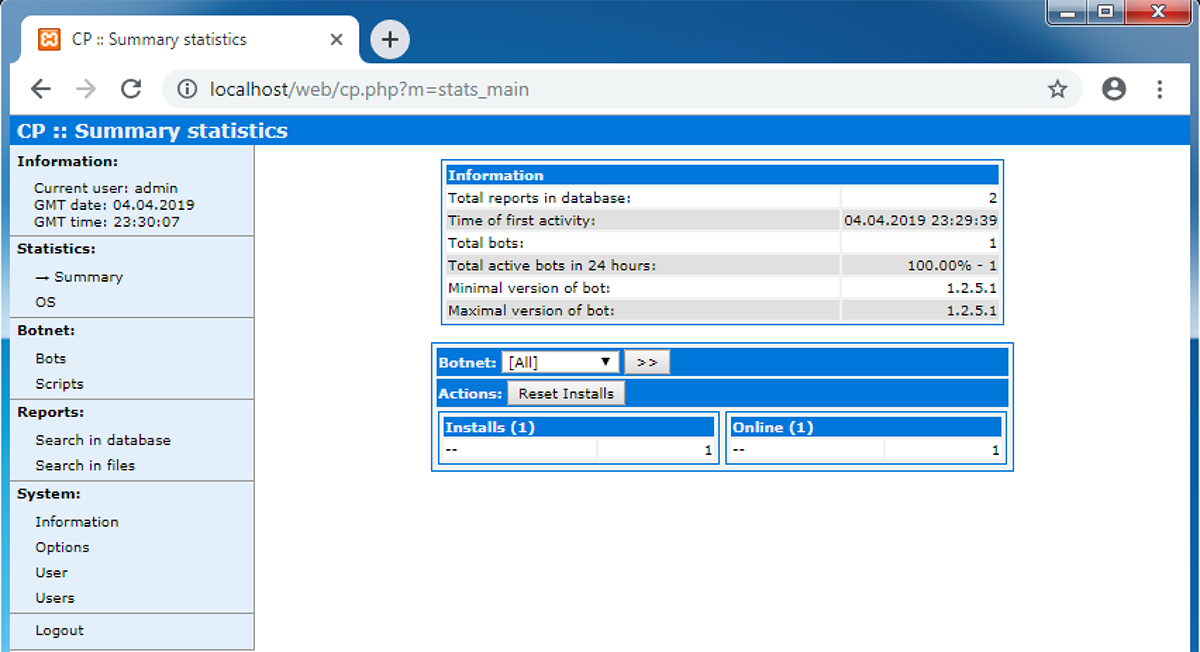Viewport: 1200px width, 652px height.
Task: Click the 100.00% - 1 active bots value
Action: point(951,265)
